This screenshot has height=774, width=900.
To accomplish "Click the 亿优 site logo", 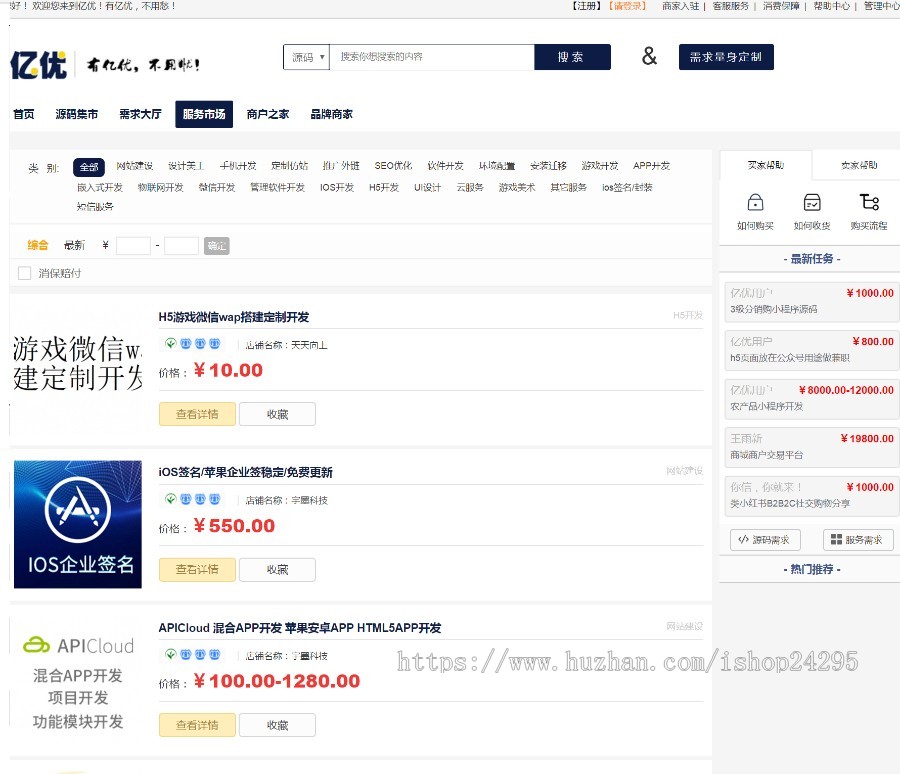I will coord(39,65).
